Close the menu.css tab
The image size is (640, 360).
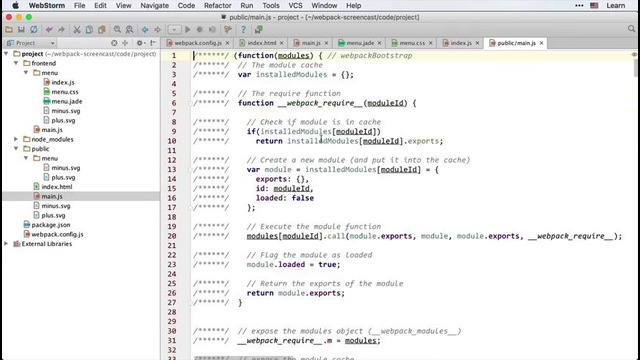(430, 43)
